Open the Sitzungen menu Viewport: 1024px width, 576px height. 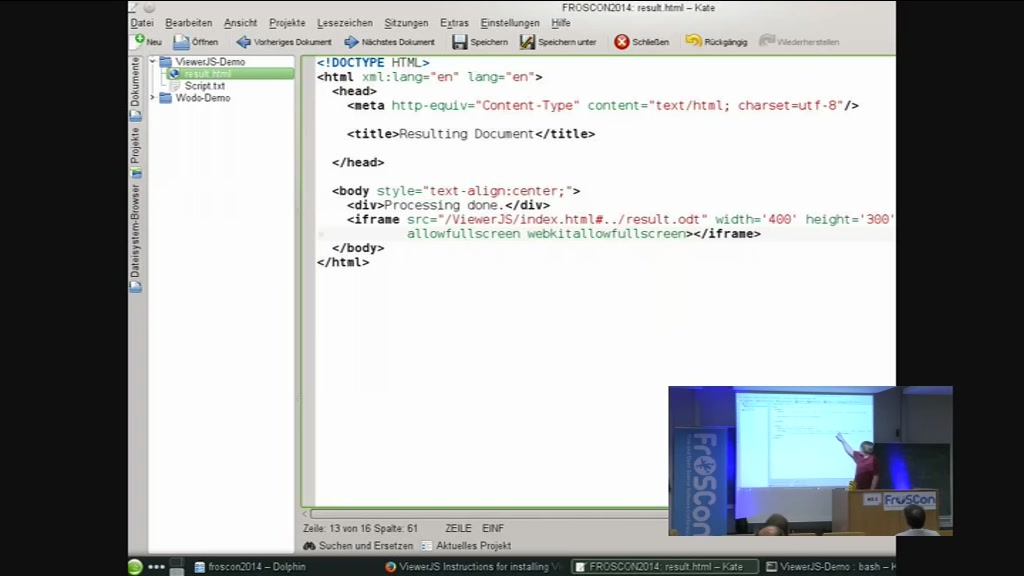[406, 23]
